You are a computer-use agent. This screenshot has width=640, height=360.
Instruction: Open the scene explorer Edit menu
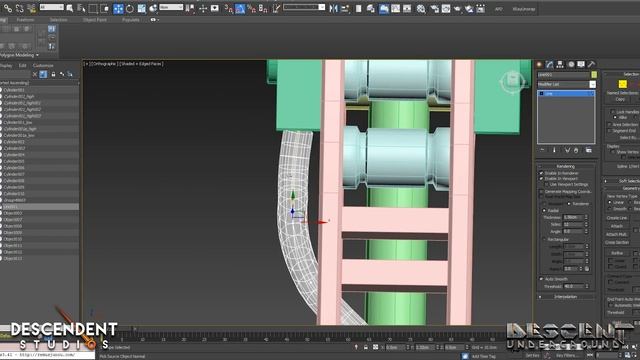[22, 65]
